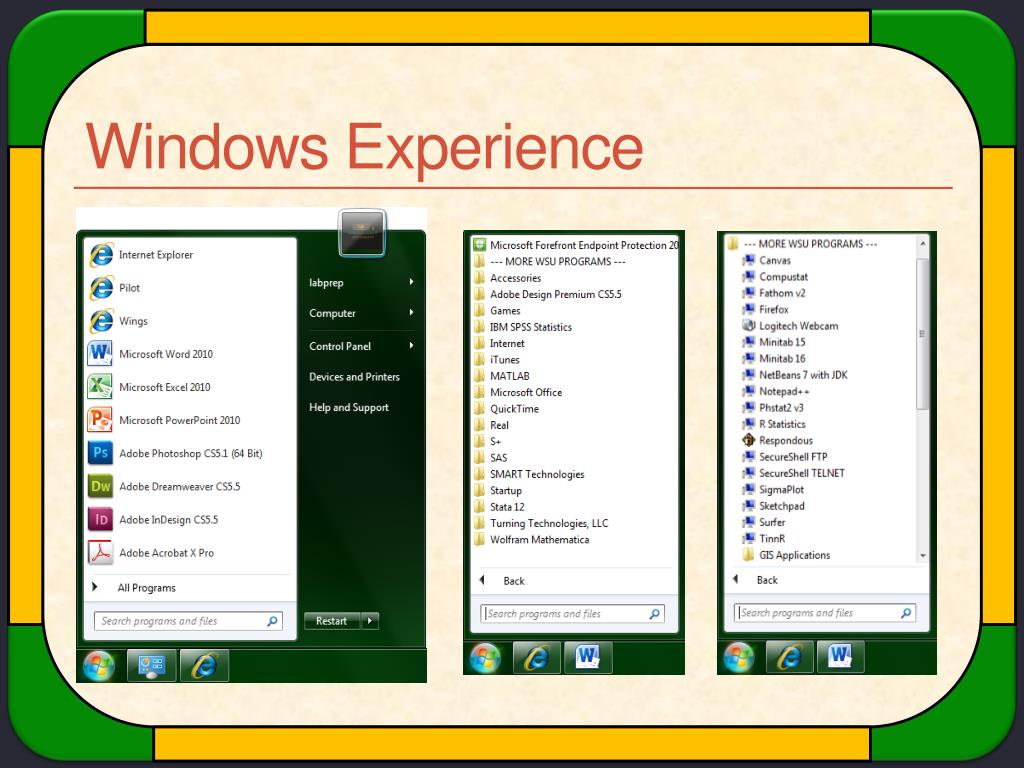Launch Microsoft PowerPoint 2010
The height and width of the screenshot is (768, 1024).
[x=165, y=421]
